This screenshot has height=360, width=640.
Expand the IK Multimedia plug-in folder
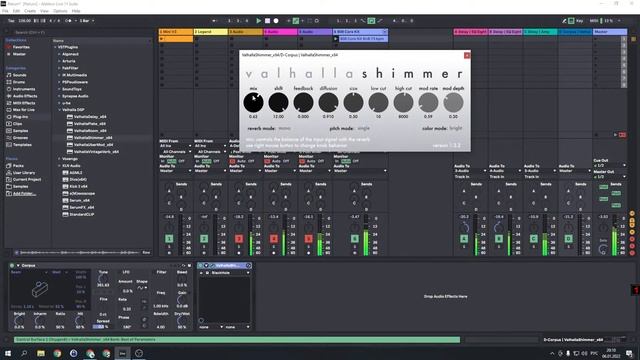pyautogui.click(x=60, y=75)
